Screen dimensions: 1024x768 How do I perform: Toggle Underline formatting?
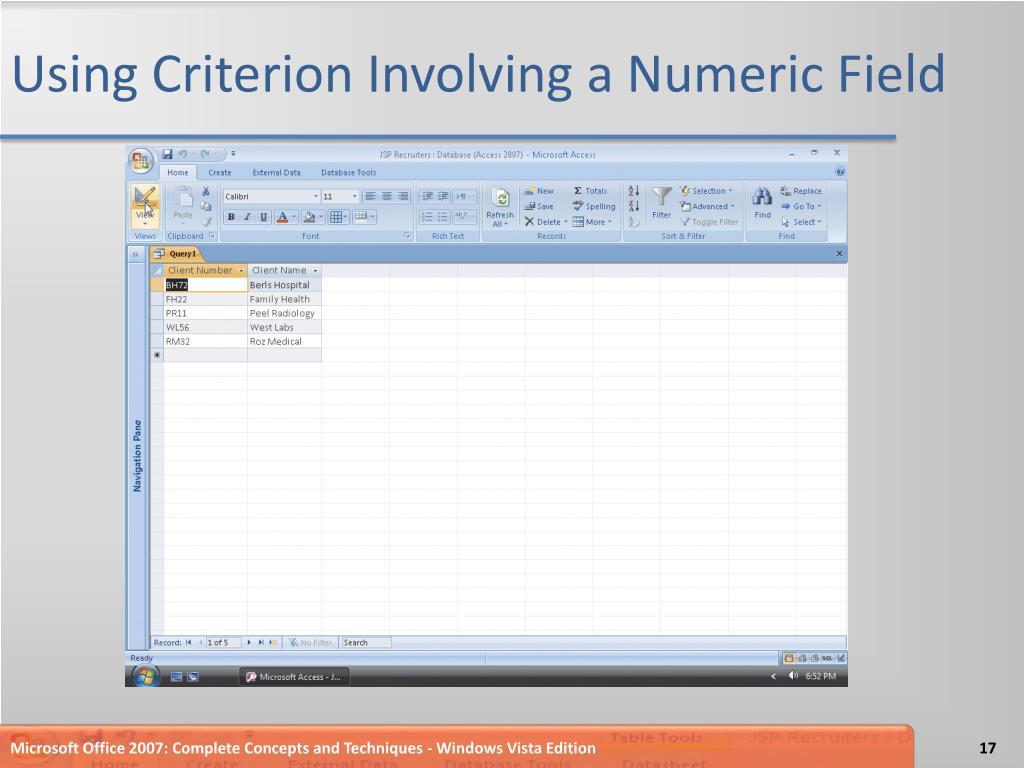click(x=263, y=217)
